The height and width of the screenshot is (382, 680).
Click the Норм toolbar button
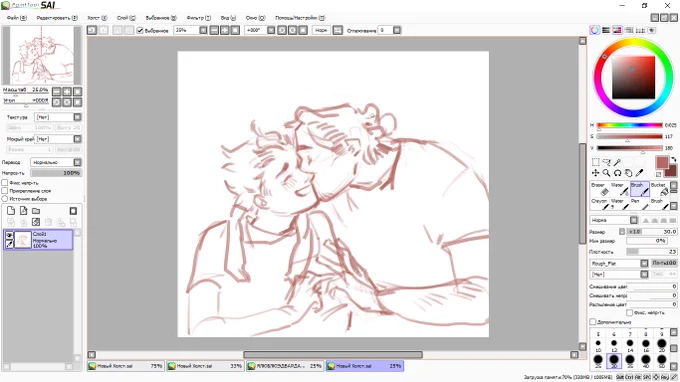(x=321, y=30)
